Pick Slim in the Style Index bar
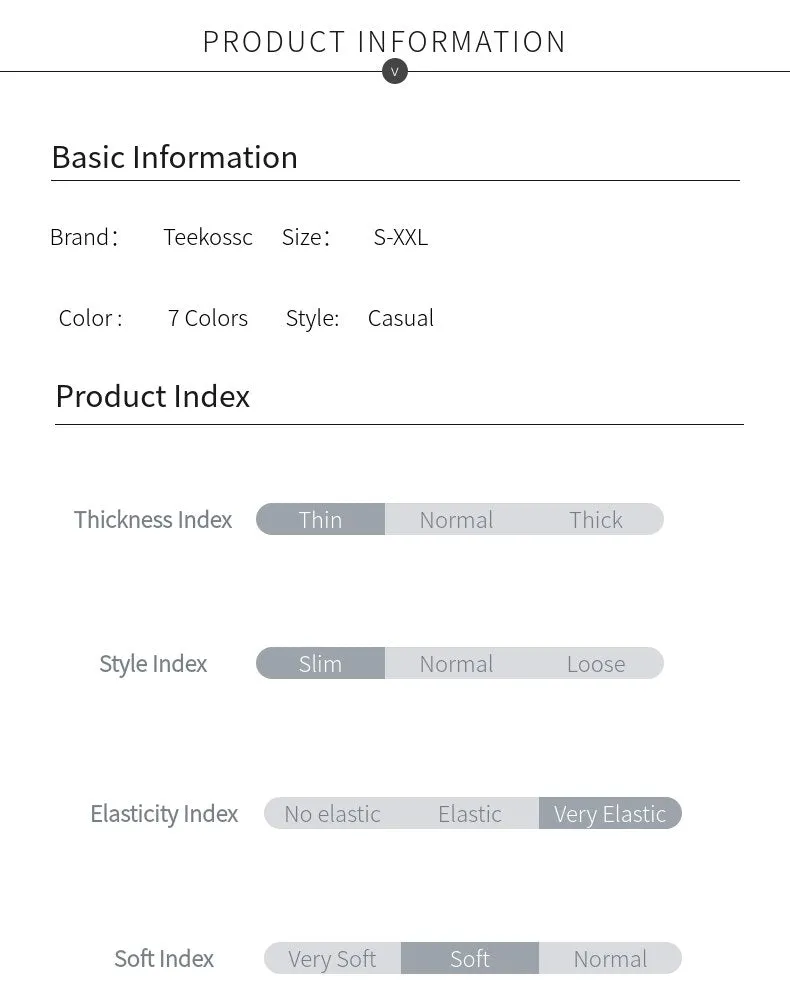Viewport: 790px width, 995px height. click(320, 664)
